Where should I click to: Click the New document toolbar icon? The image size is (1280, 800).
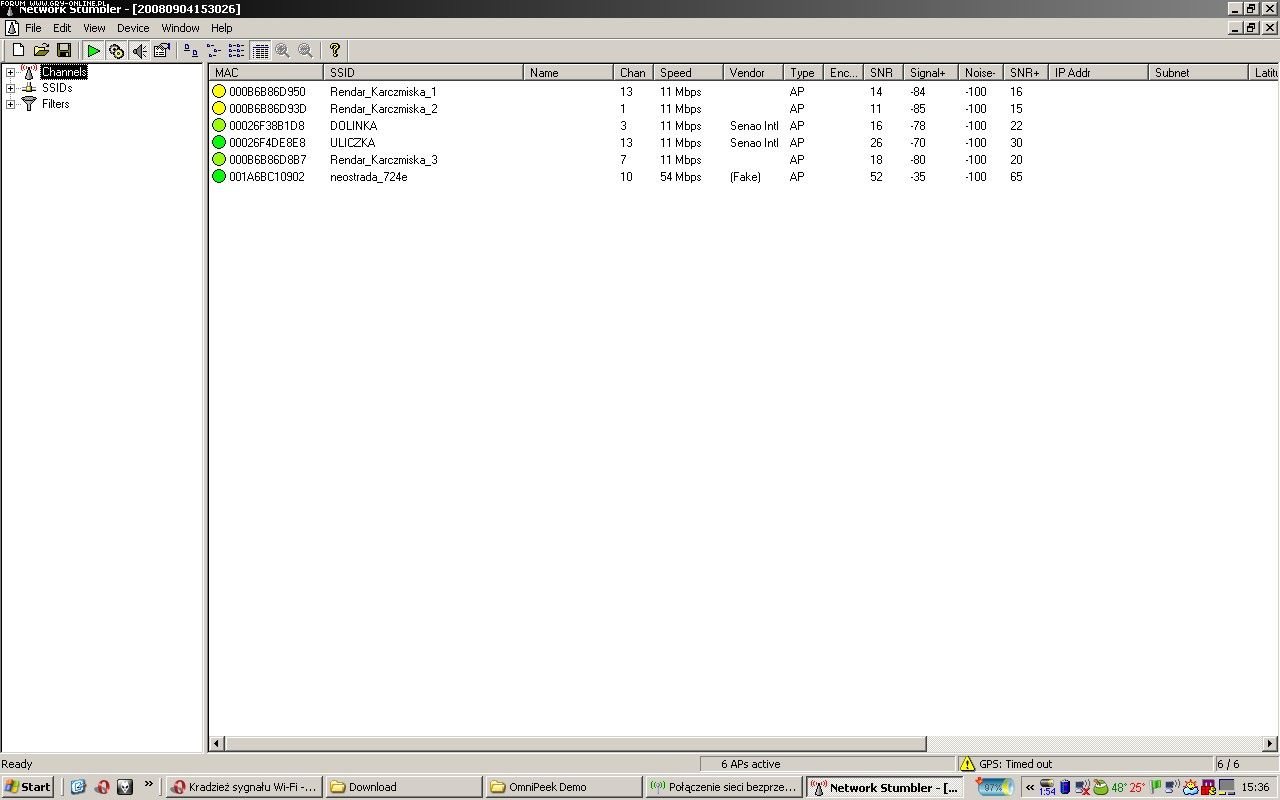click(x=18, y=50)
